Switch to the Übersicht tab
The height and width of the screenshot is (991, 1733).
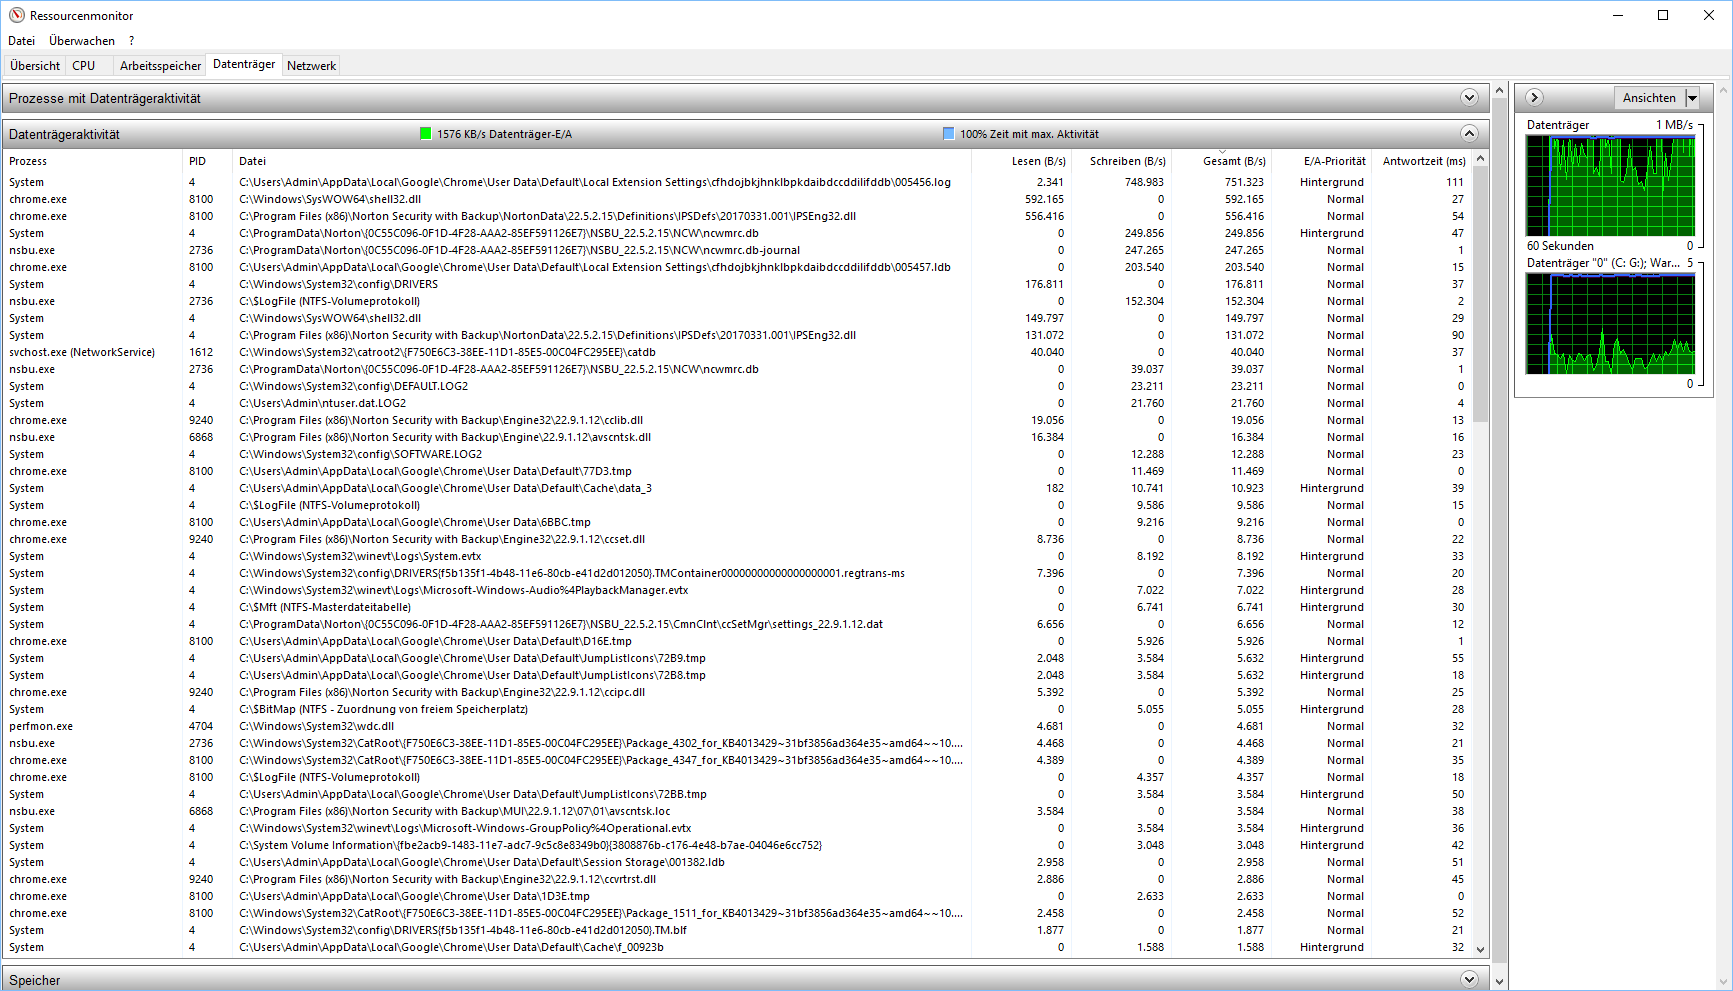pyautogui.click(x=35, y=66)
